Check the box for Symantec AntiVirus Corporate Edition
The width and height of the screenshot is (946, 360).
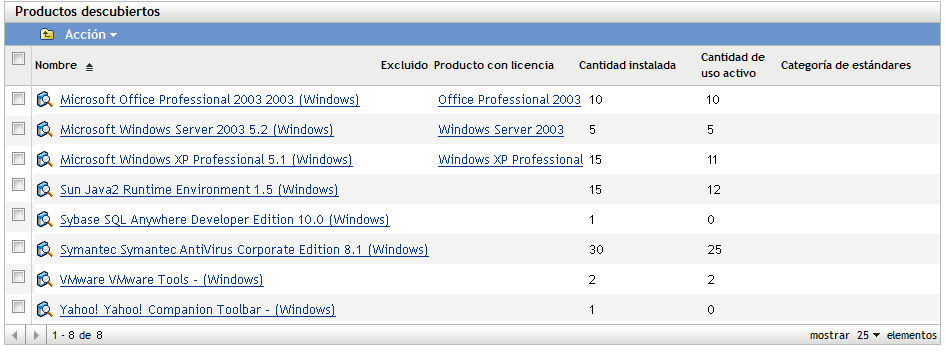[x=19, y=247]
